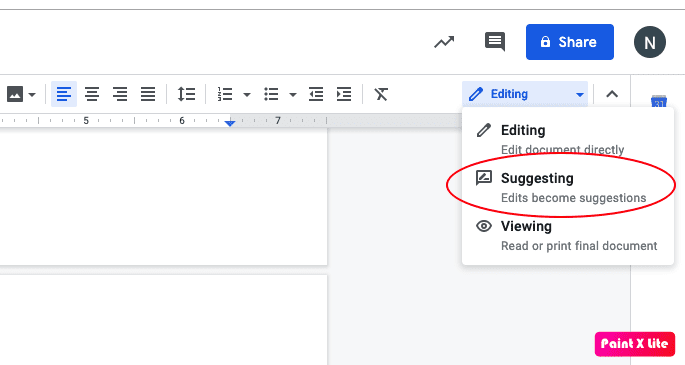Screen dimensions: 685x365
Task: Choose Viewing mode from the menu
Action: (x=568, y=235)
